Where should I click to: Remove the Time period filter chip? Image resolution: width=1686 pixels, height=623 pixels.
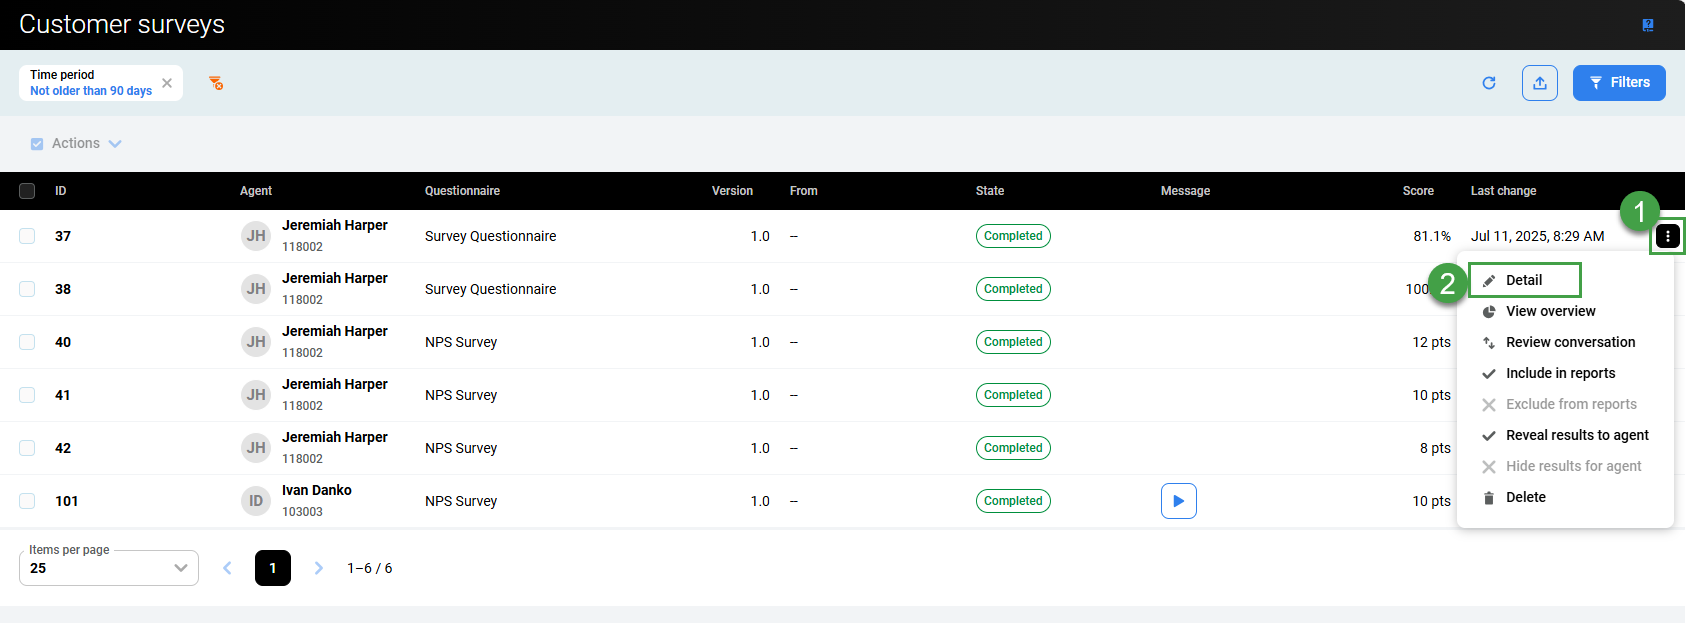(x=167, y=83)
